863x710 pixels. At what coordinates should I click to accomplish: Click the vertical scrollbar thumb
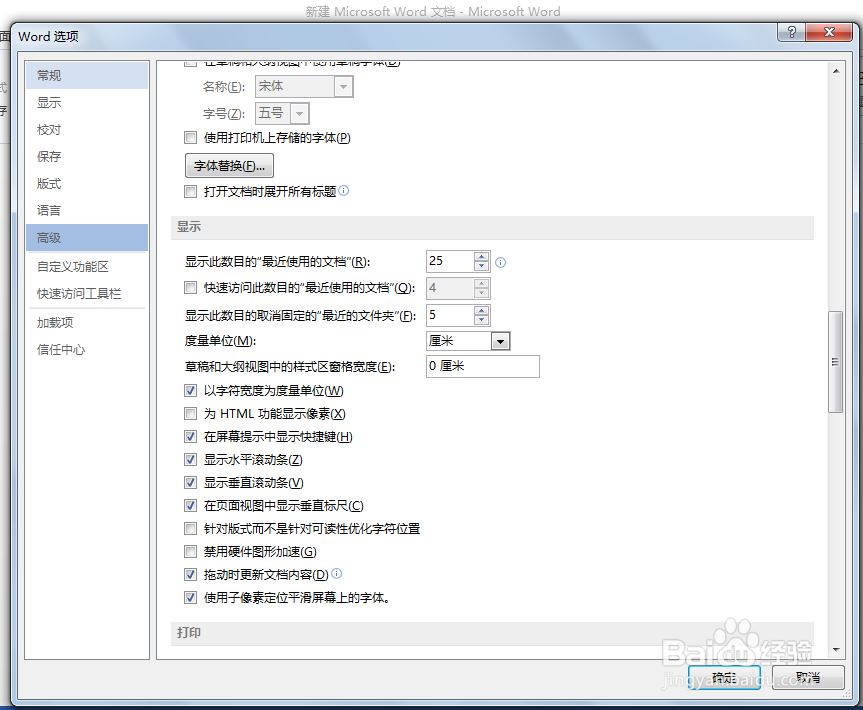835,362
